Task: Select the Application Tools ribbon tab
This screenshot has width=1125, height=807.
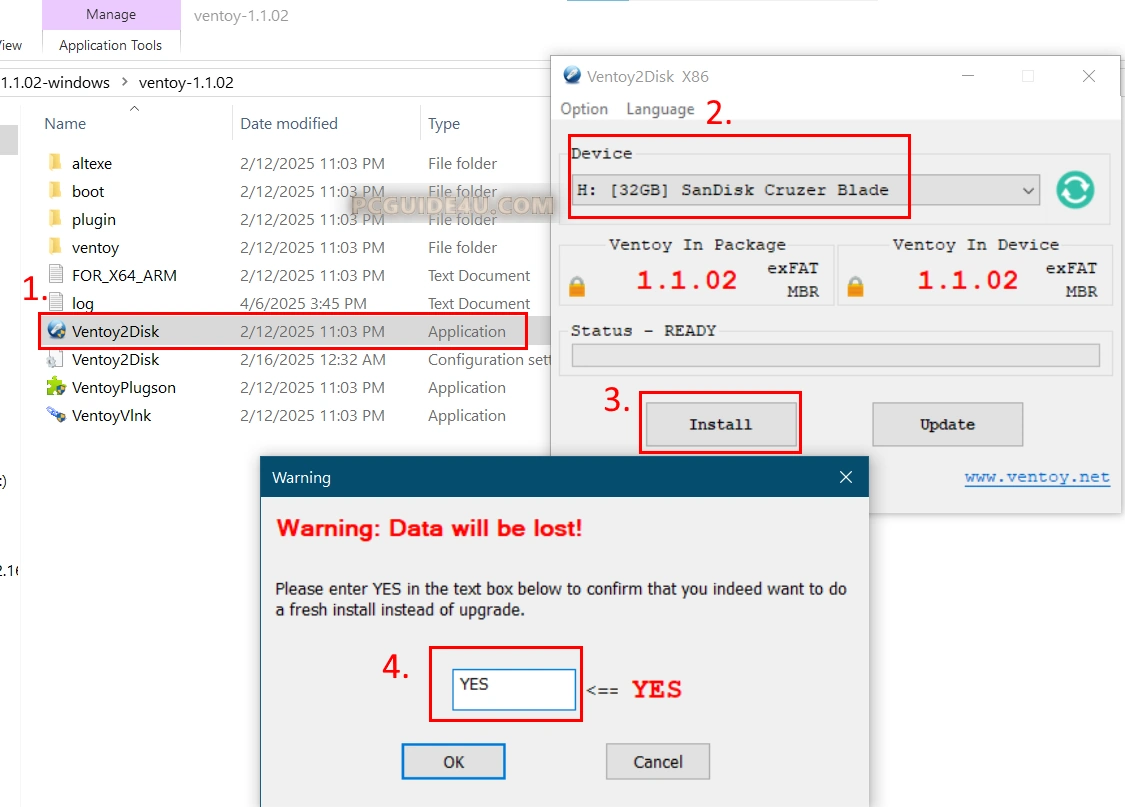Action: coord(110,45)
